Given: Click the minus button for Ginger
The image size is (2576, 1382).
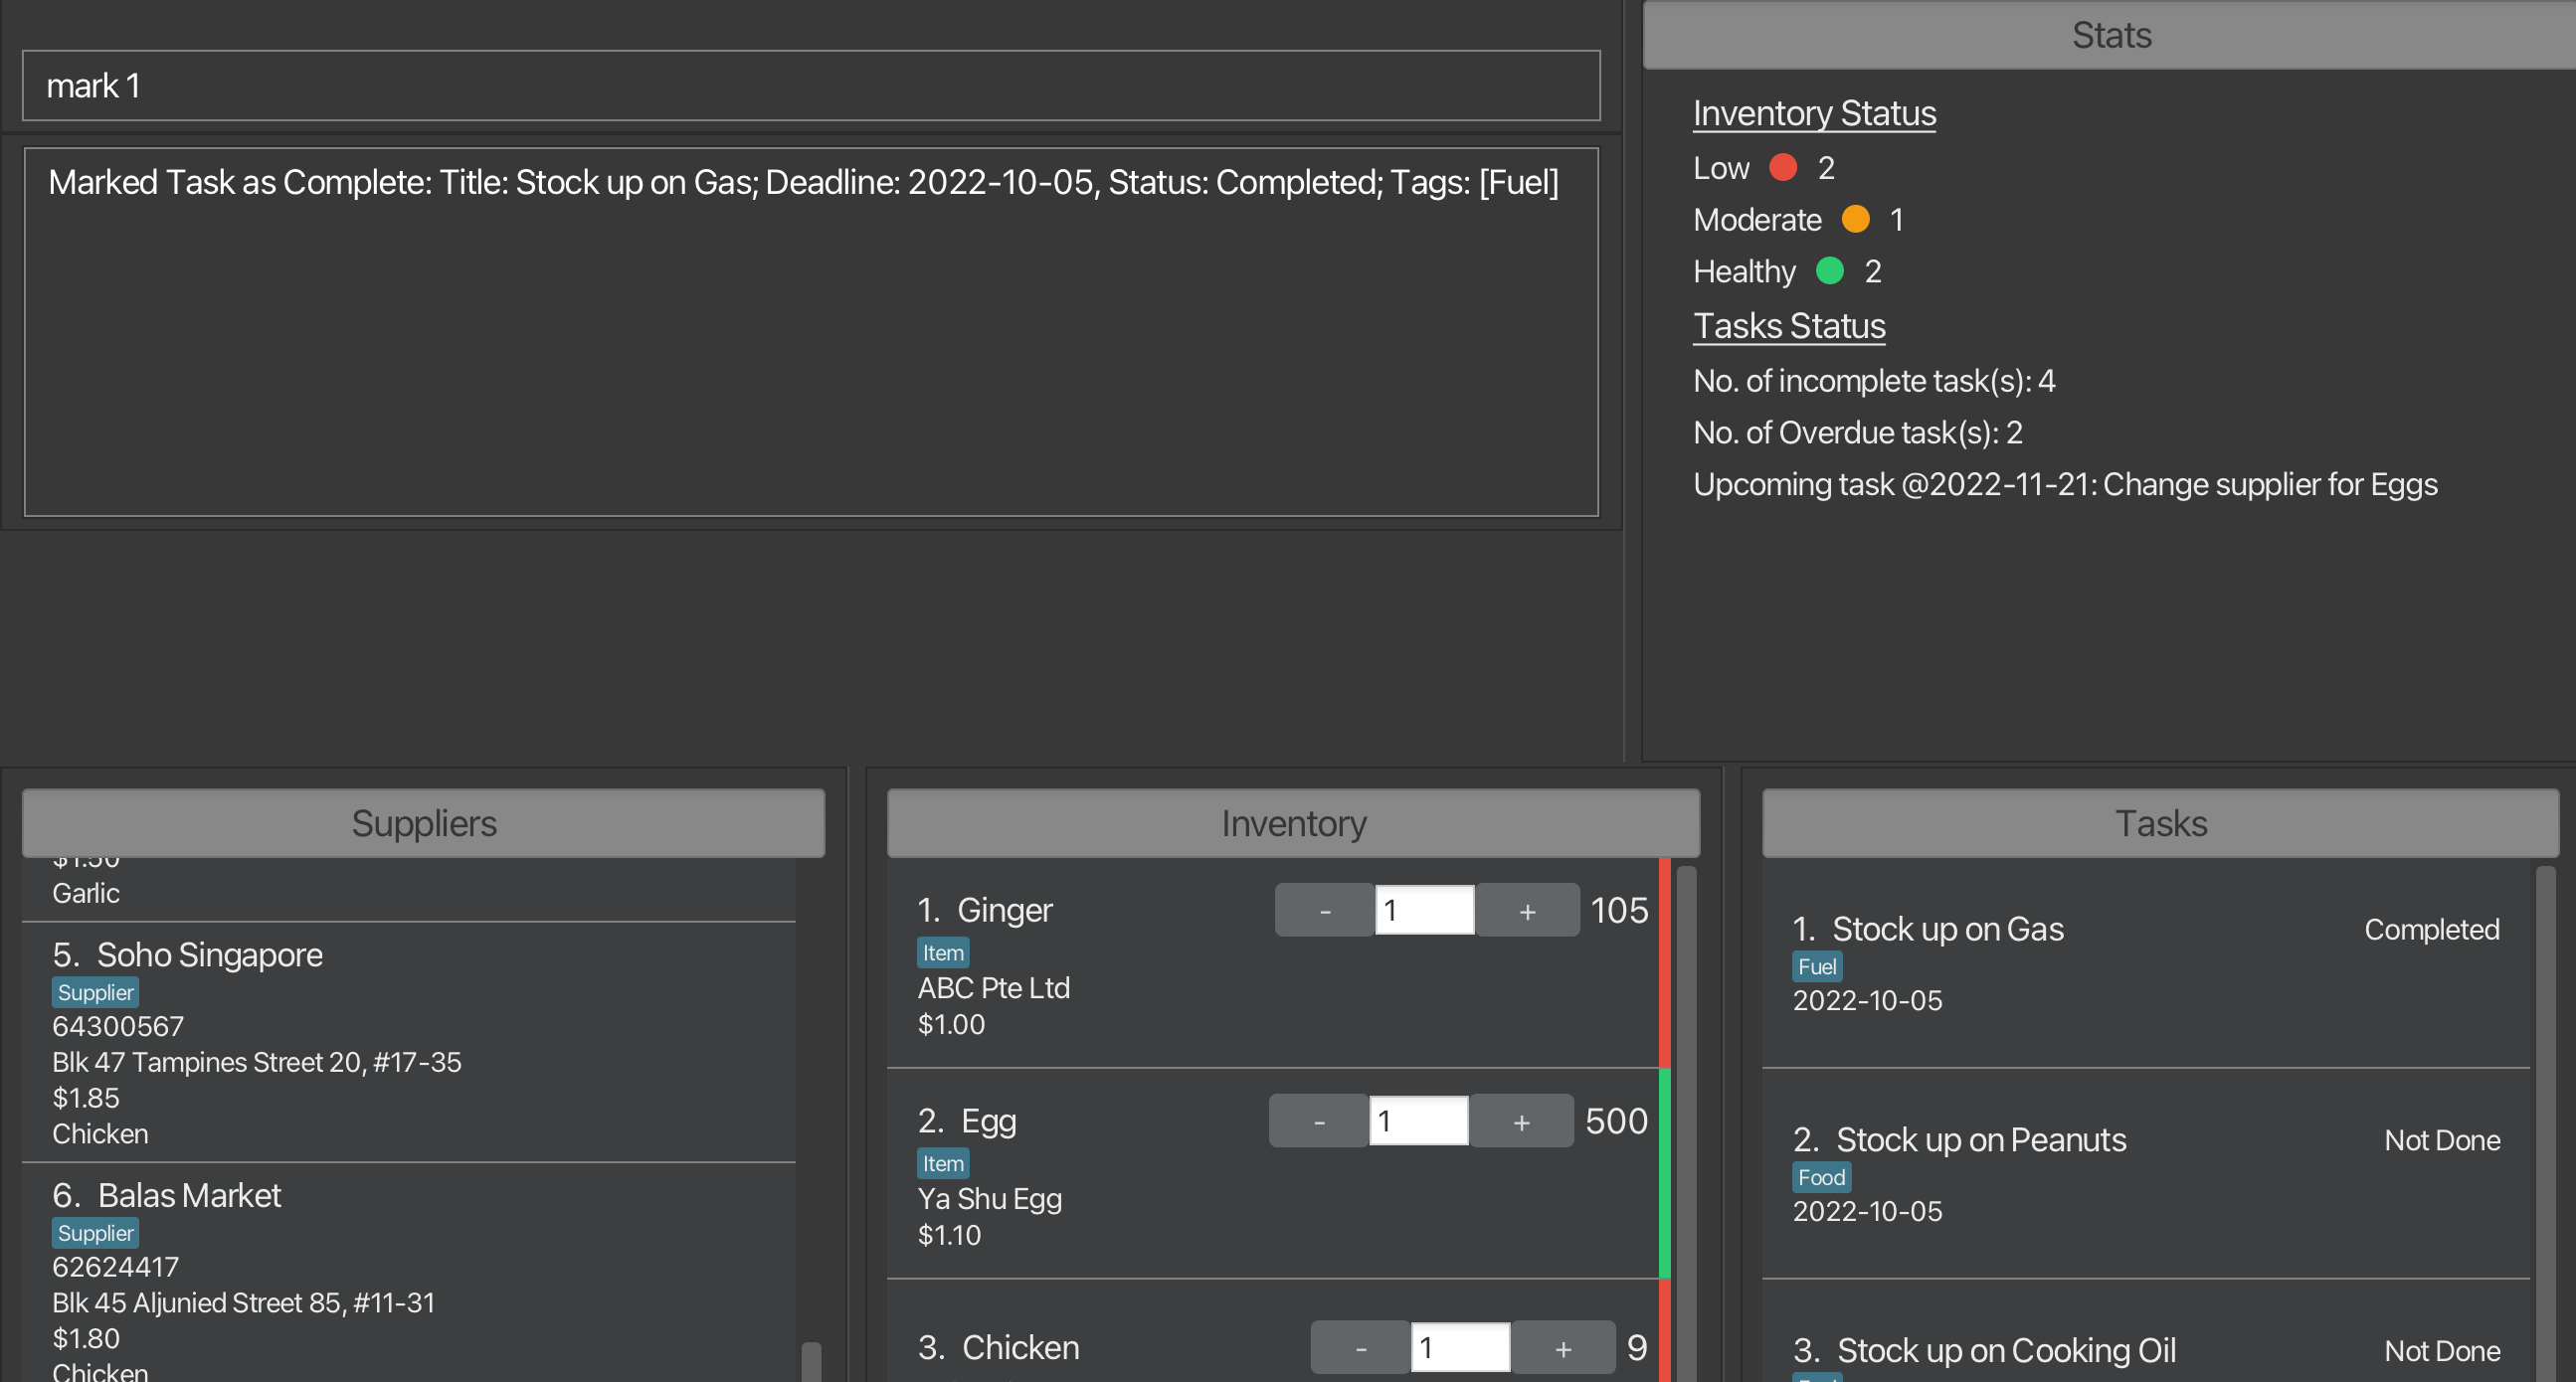Looking at the screenshot, I should (x=1324, y=910).
